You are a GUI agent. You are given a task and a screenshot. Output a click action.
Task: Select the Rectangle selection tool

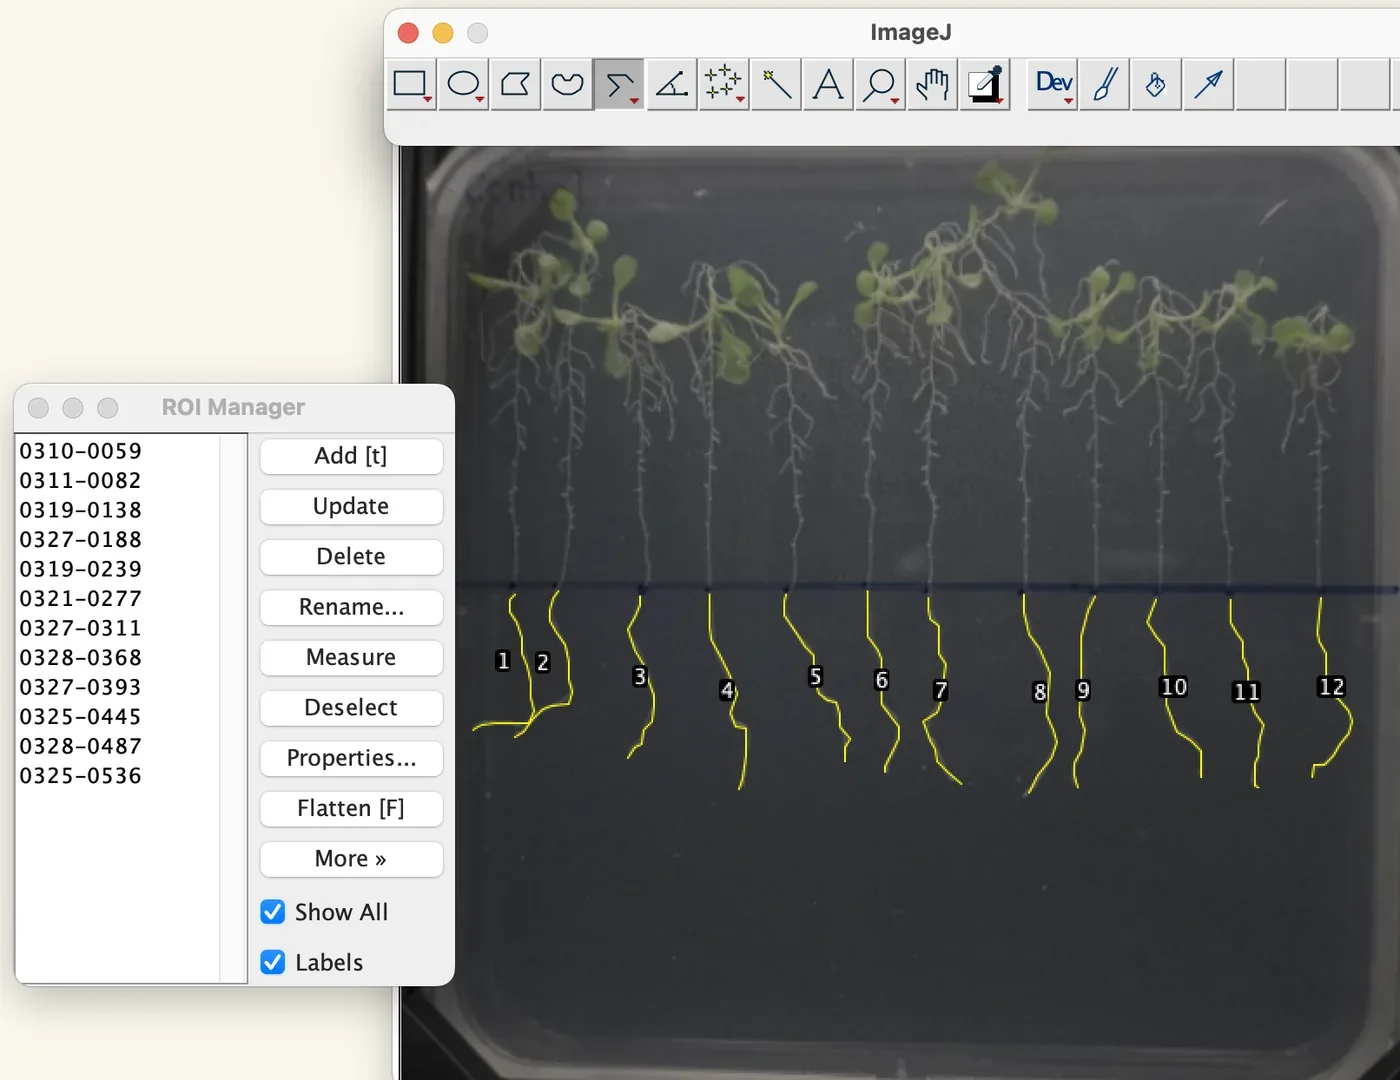point(411,84)
